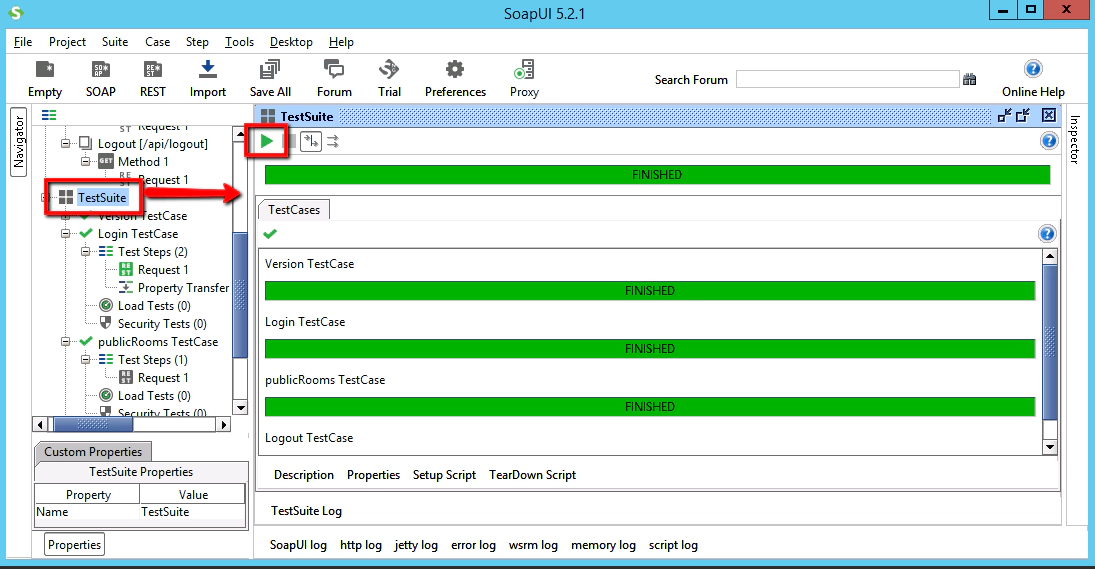Save all projects with Save All

pyautogui.click(x=270, y=79)
